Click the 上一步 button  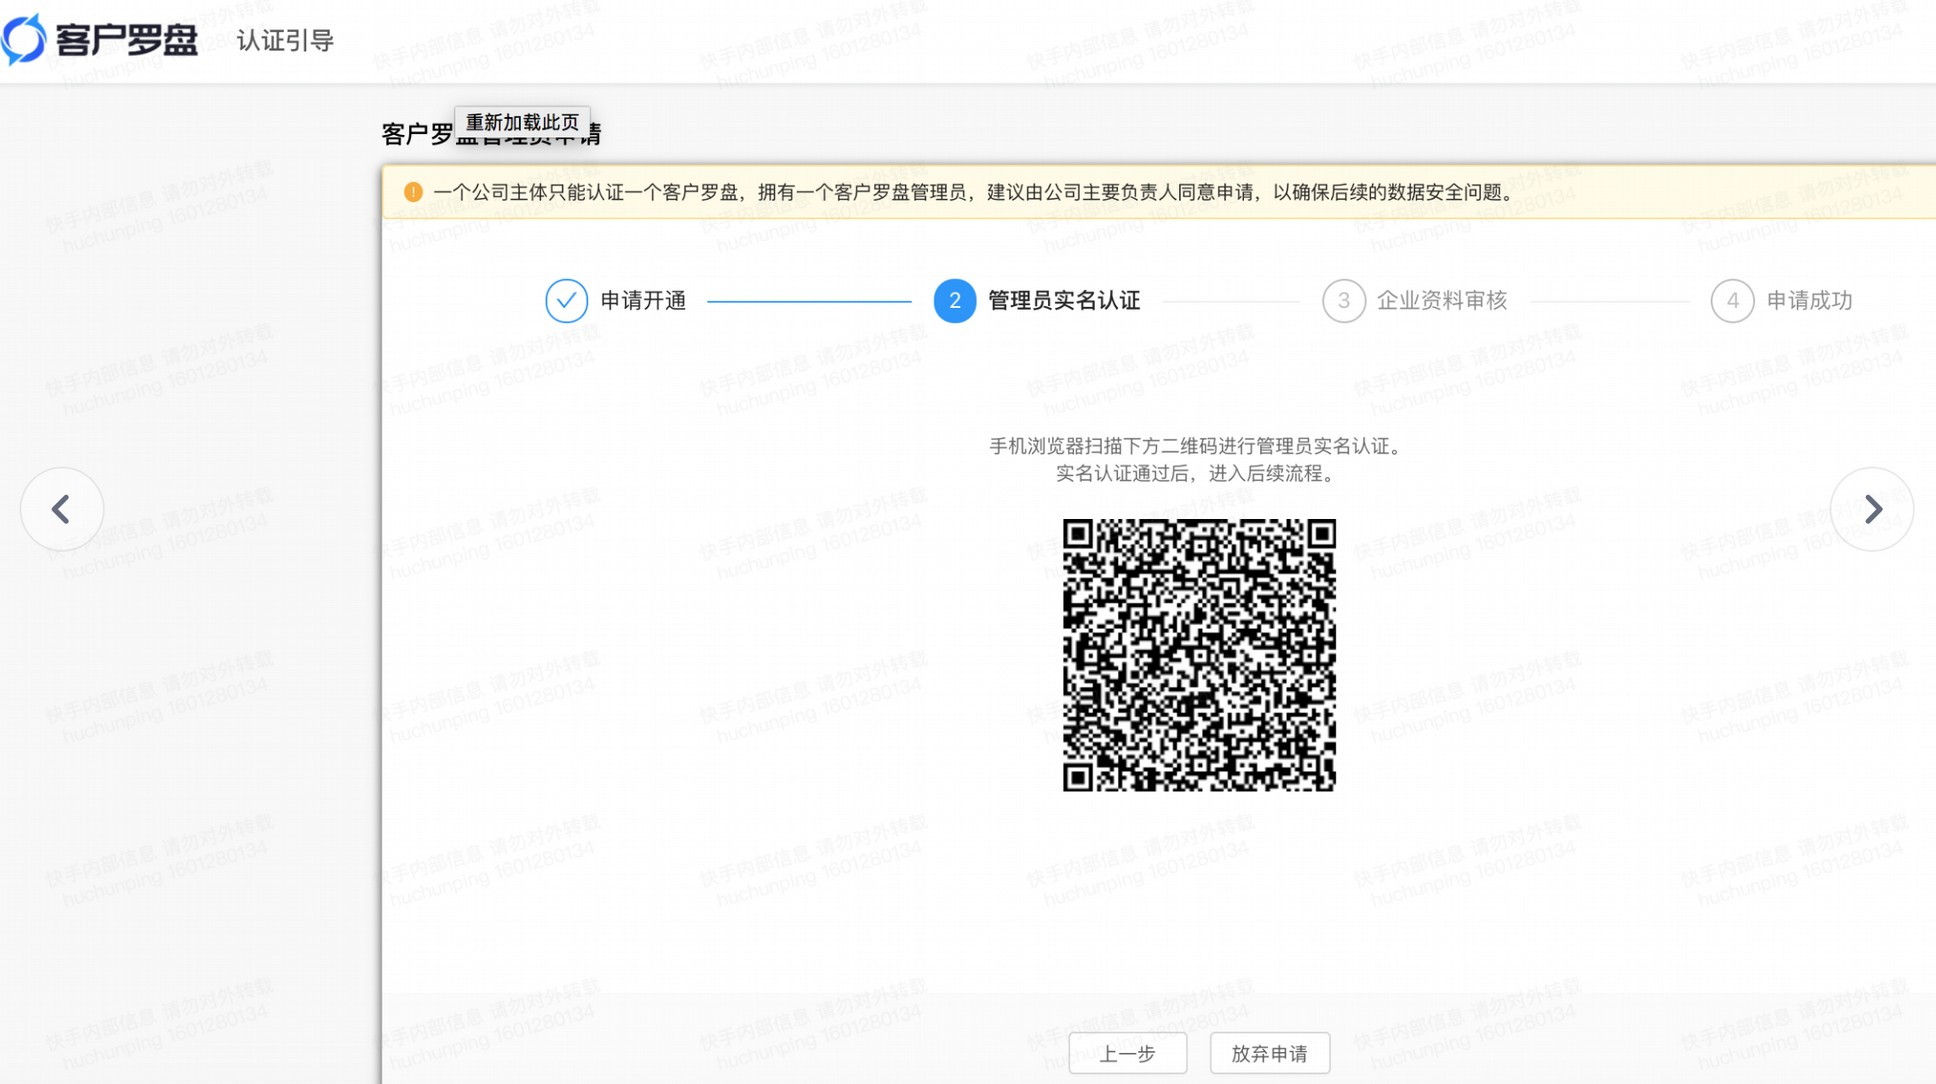[x=1128, y=1053]
